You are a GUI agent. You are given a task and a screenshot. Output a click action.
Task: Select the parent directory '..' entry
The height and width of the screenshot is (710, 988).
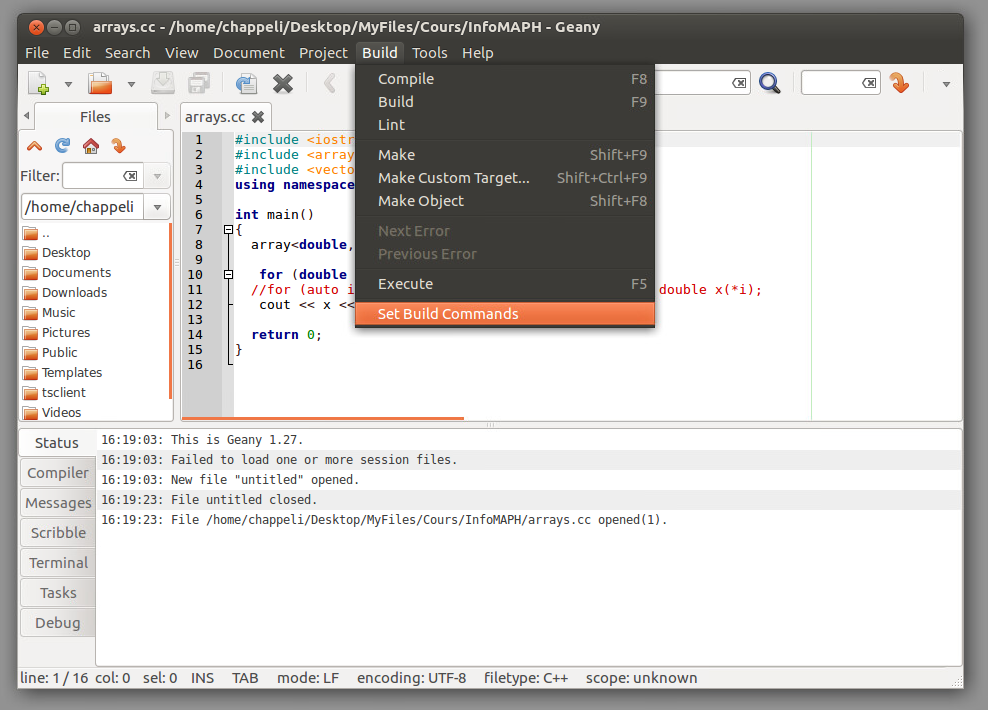pos(96,234)
